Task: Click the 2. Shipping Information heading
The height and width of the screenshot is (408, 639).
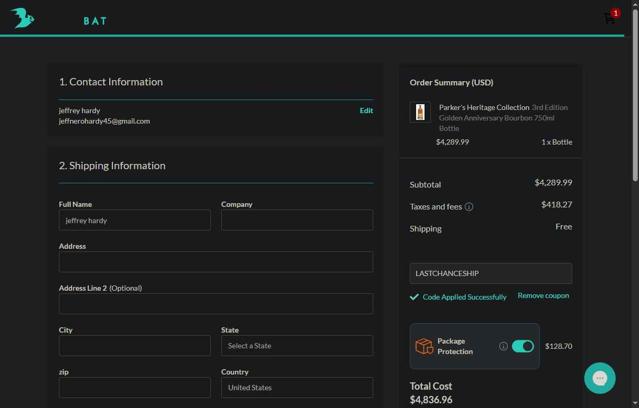Action: pyautogui.click(x=112, y=165)
